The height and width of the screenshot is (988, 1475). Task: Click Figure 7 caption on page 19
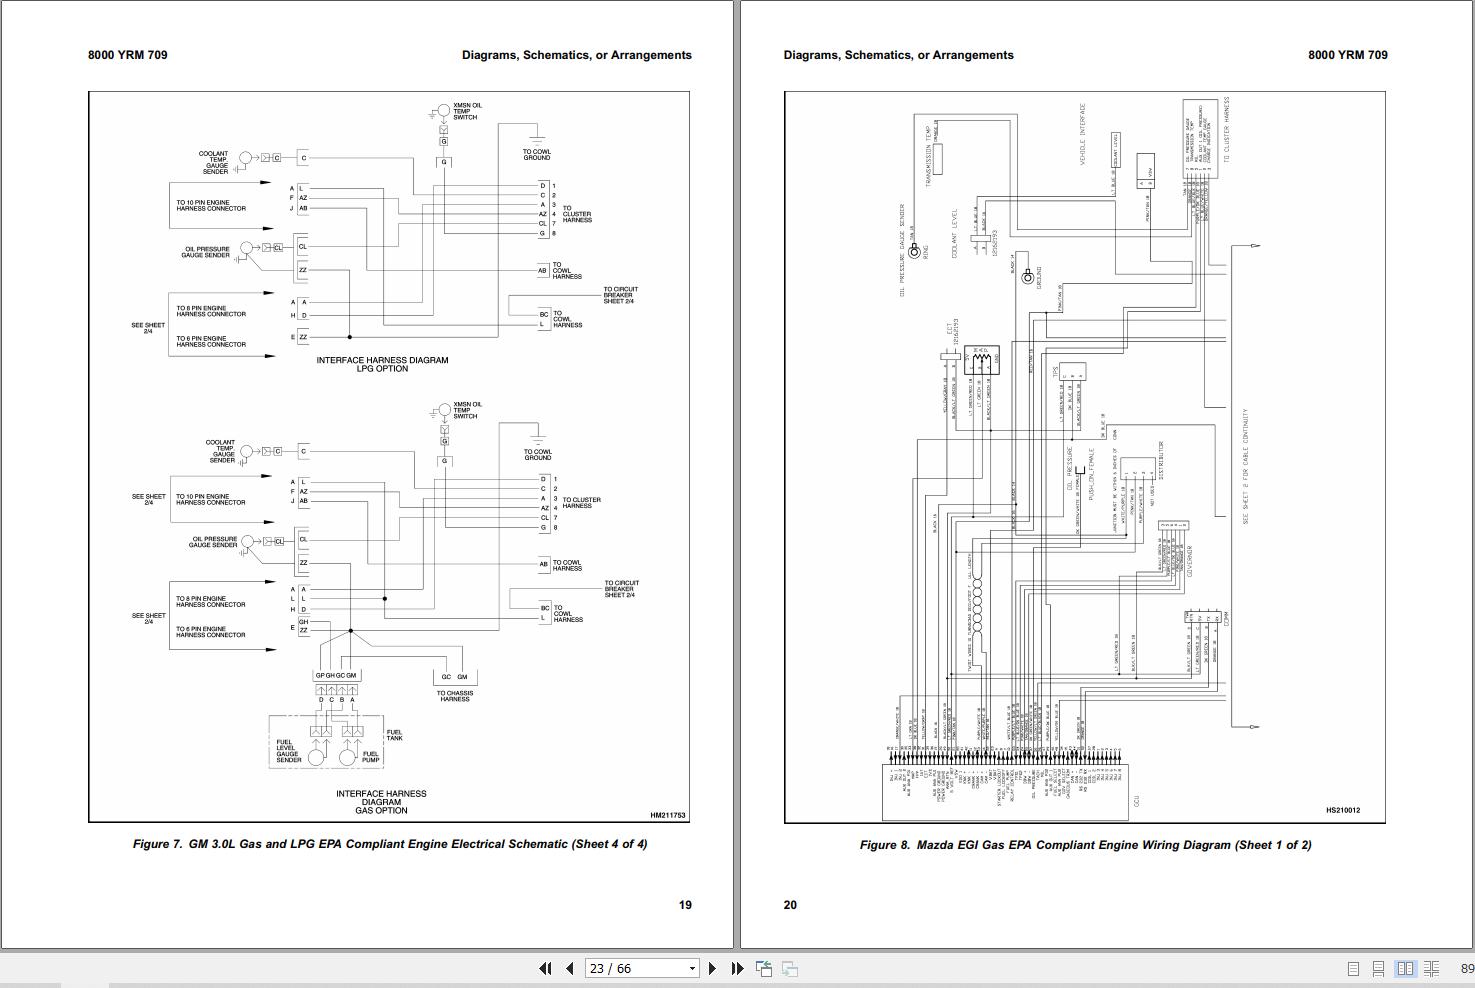point(389,844)
